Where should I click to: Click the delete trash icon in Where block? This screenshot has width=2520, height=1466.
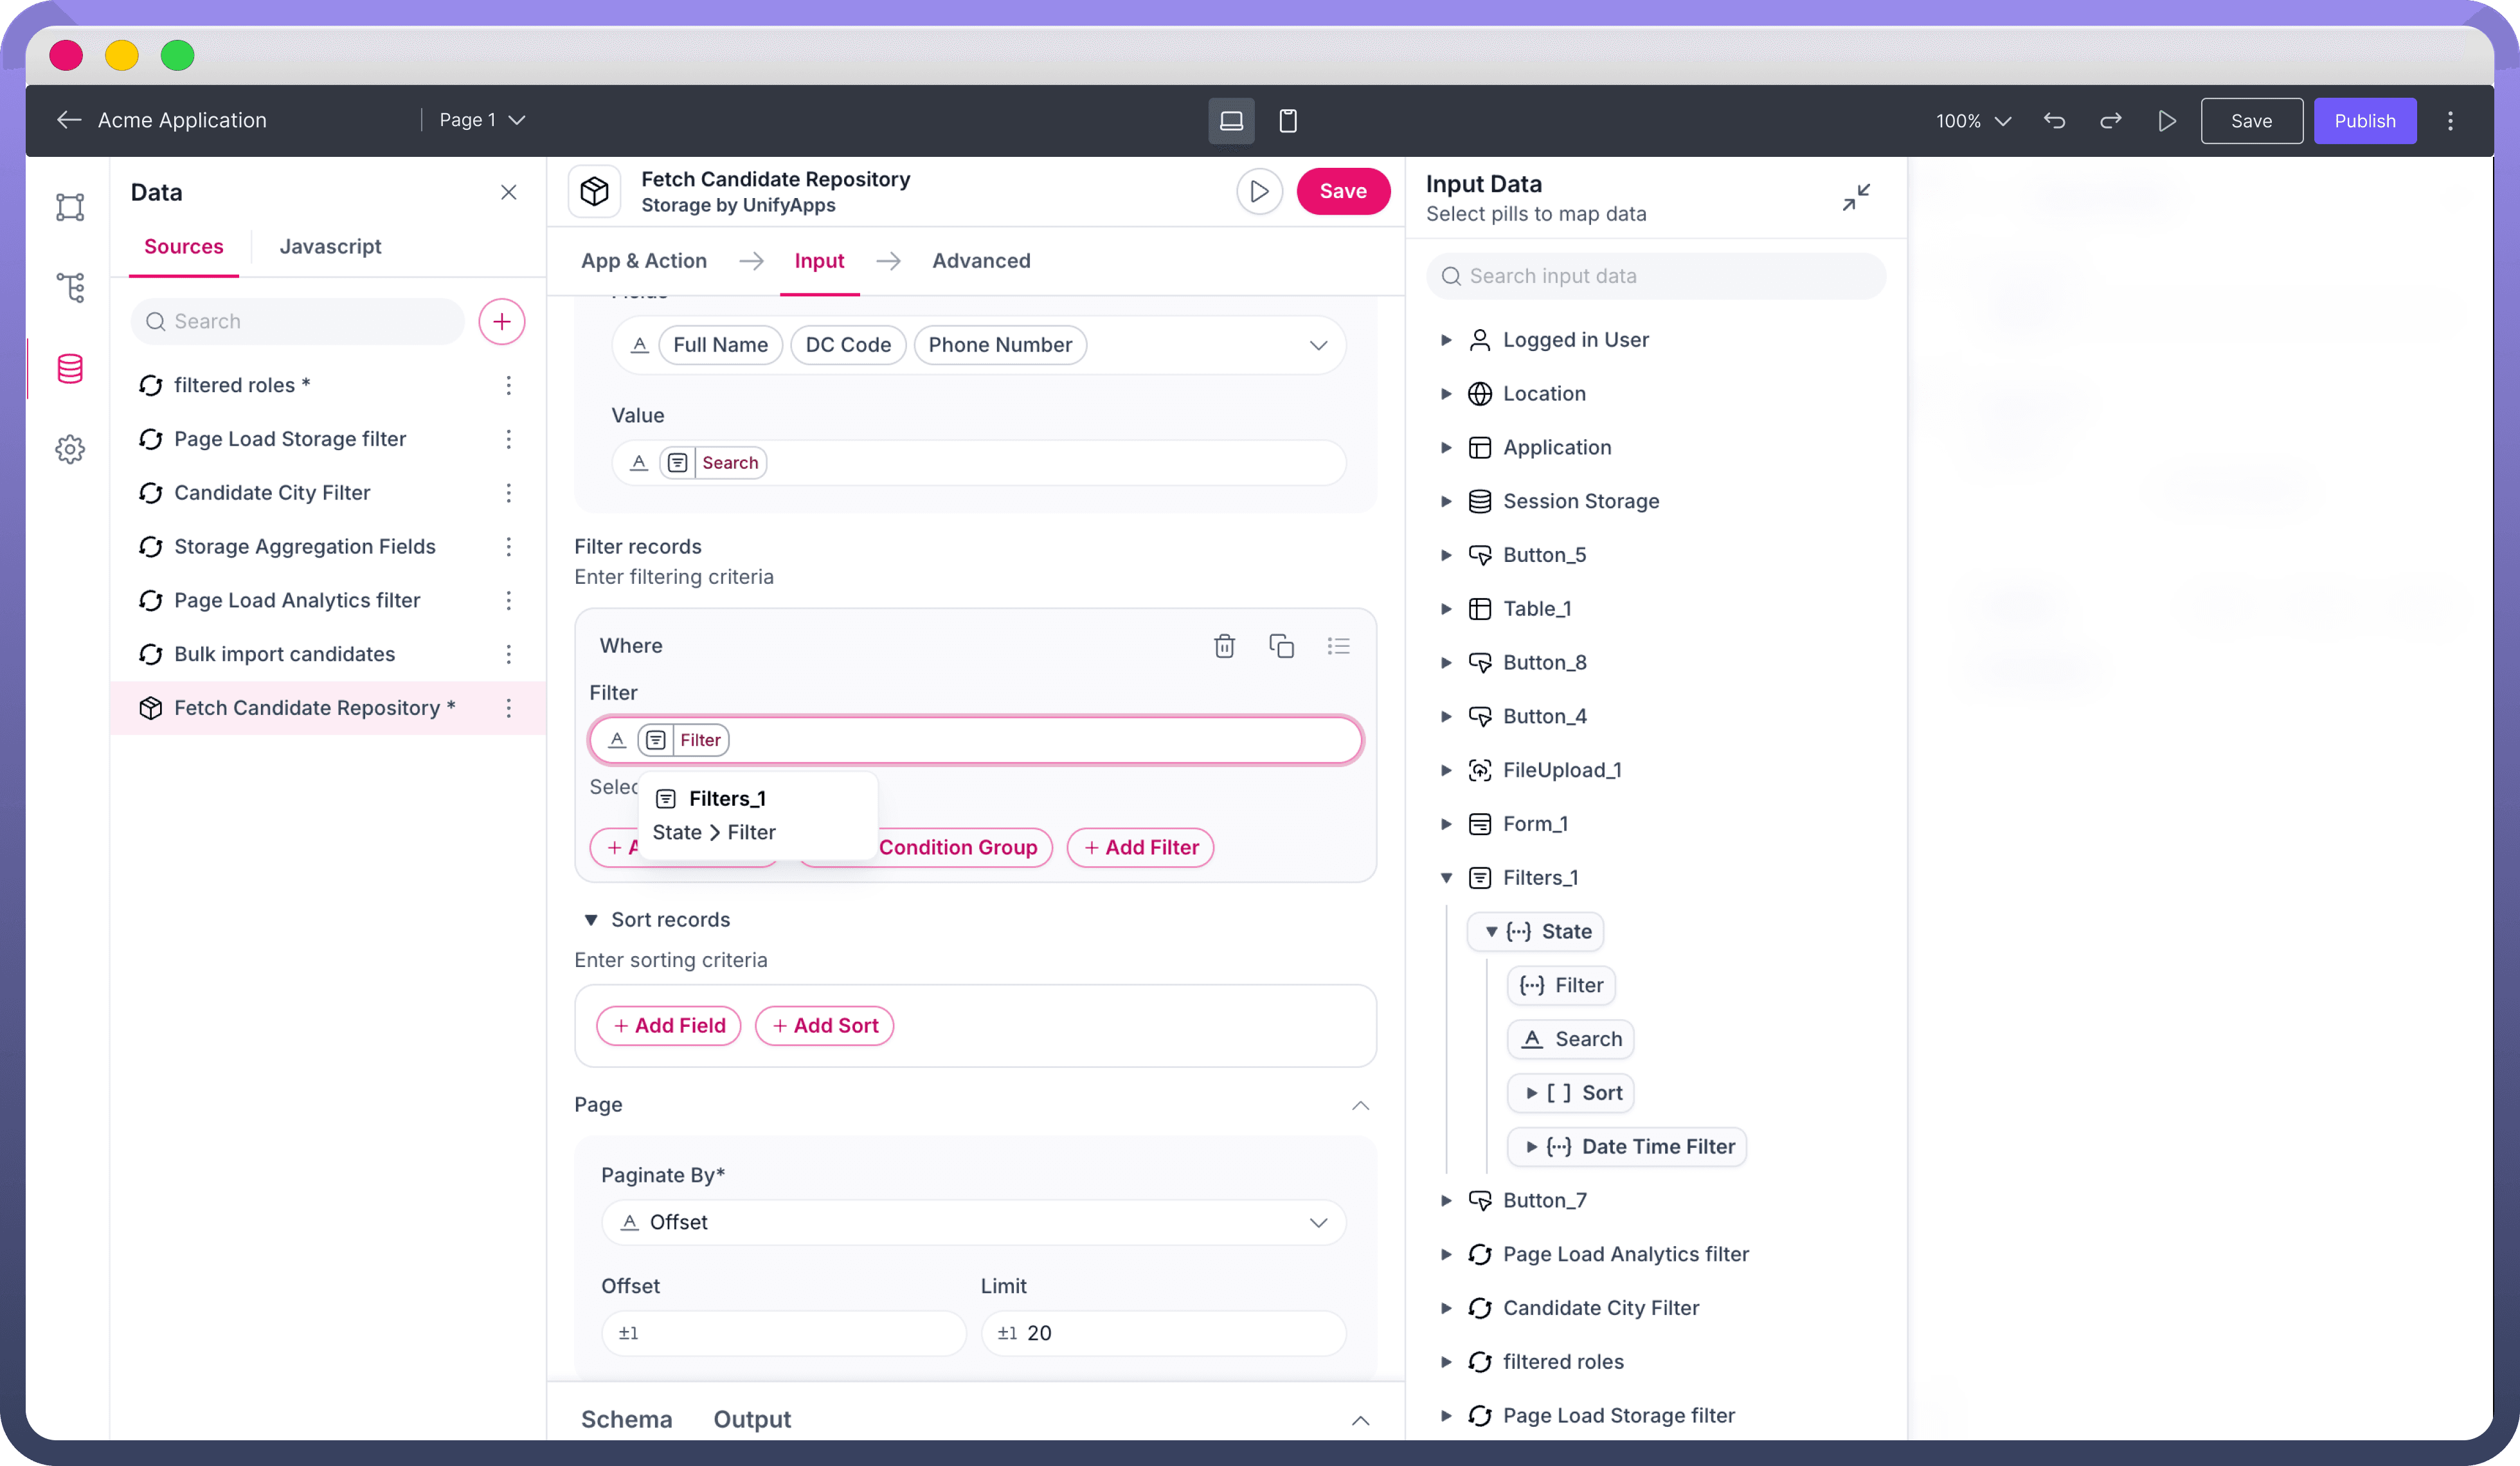[1224, 646]
